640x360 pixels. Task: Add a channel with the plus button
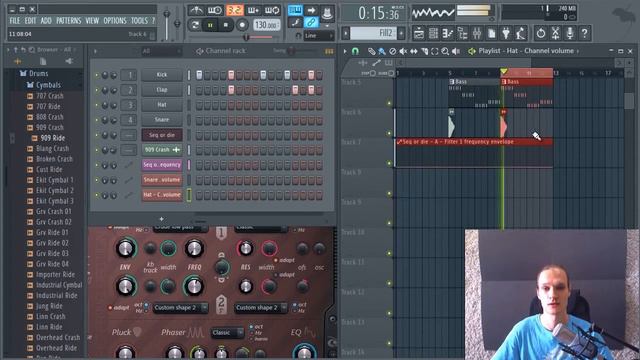click(x=162, y=219)
